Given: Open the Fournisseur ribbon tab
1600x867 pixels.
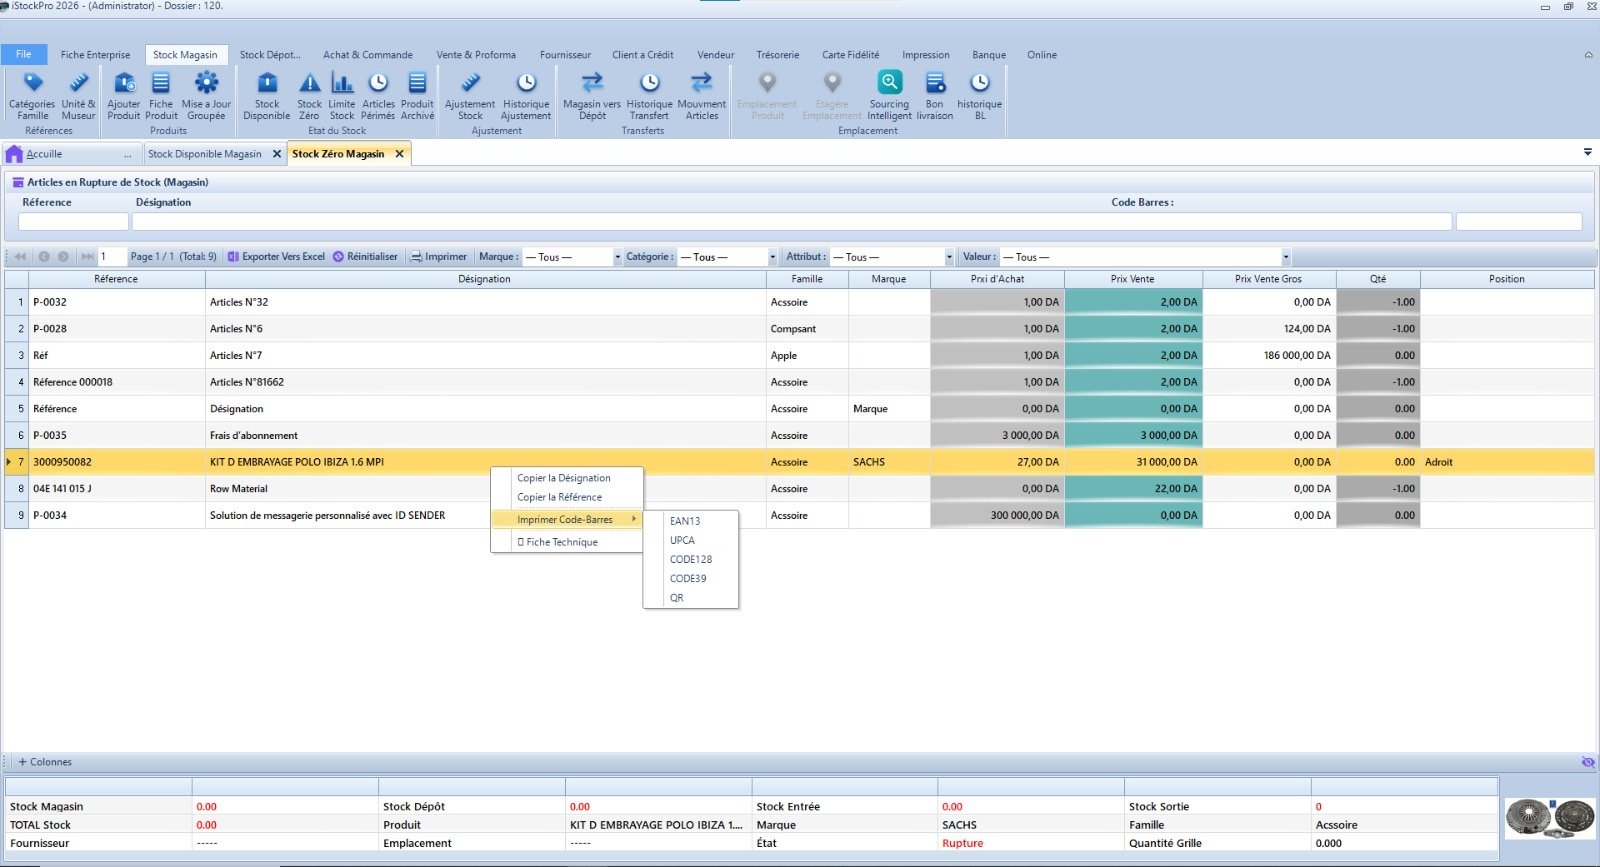Looking at the screenshot, I should coord(565,55).
